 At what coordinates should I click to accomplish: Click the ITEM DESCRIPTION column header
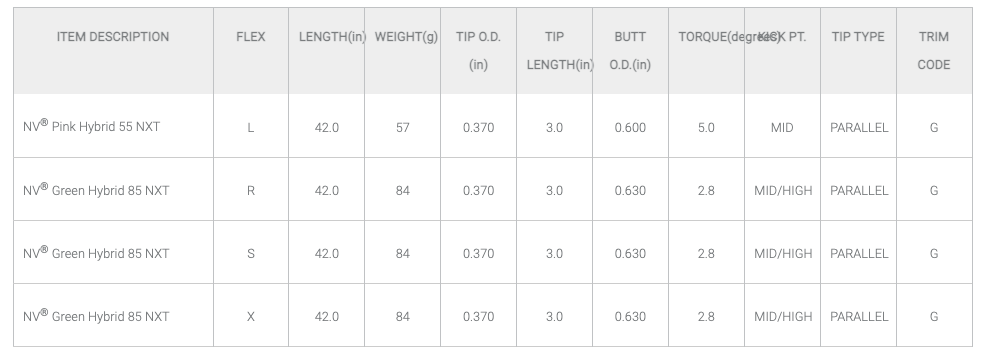(x=113, y=37)
